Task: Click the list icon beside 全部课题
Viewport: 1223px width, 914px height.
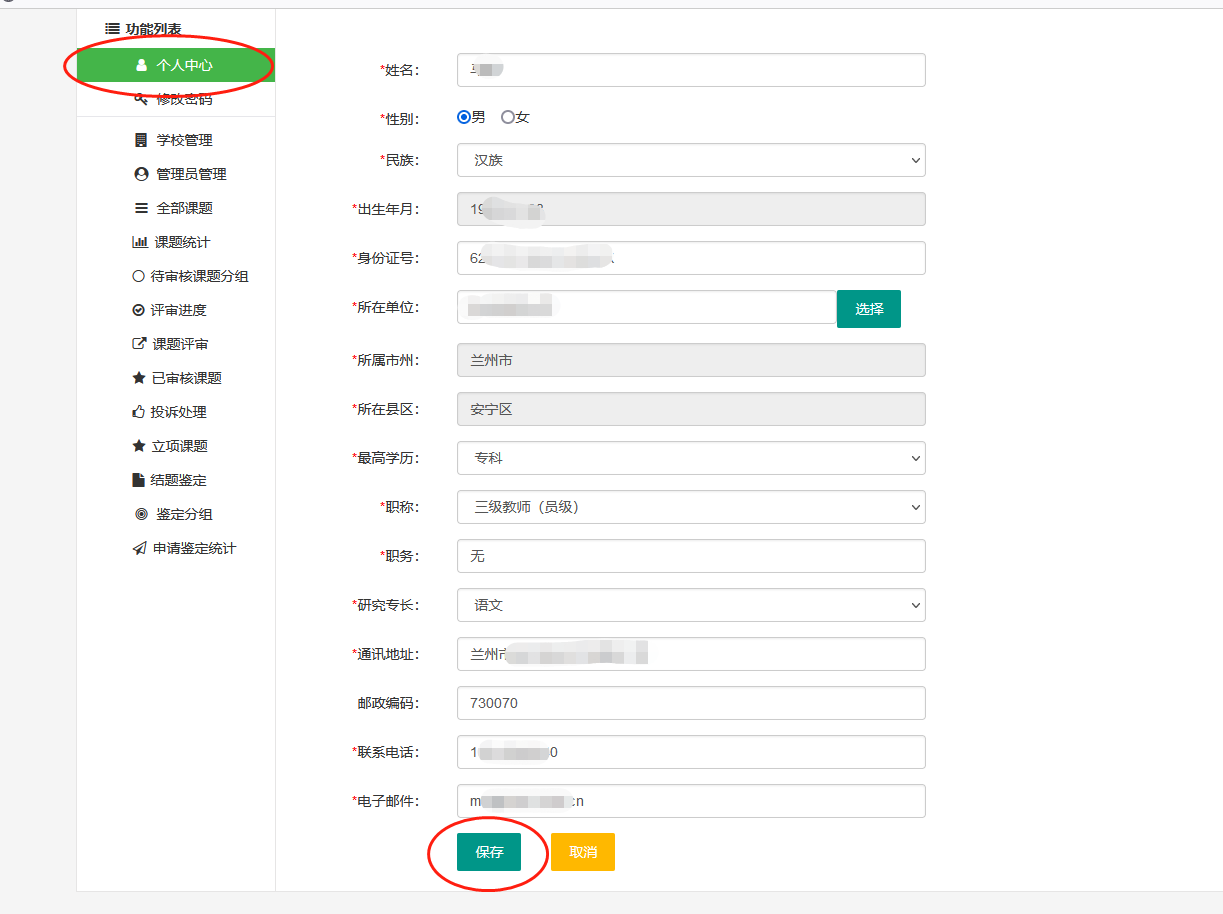Action: coord(141,208)
